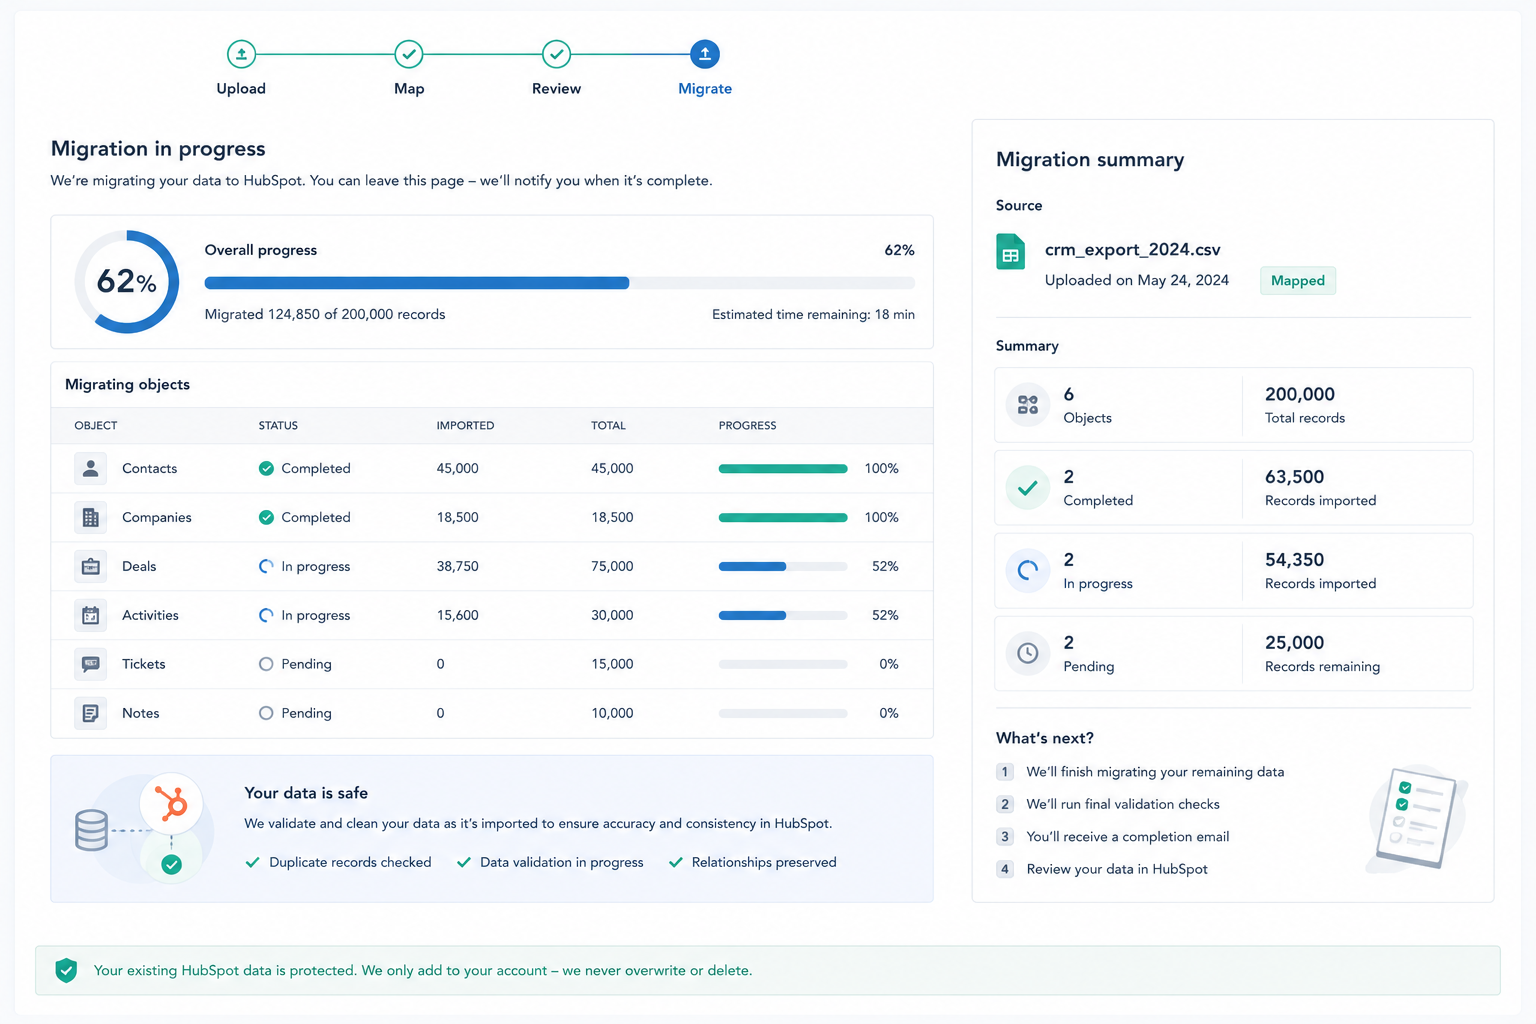
Task: Click the OBJECT column header
Action: click(x=96, y=426)
